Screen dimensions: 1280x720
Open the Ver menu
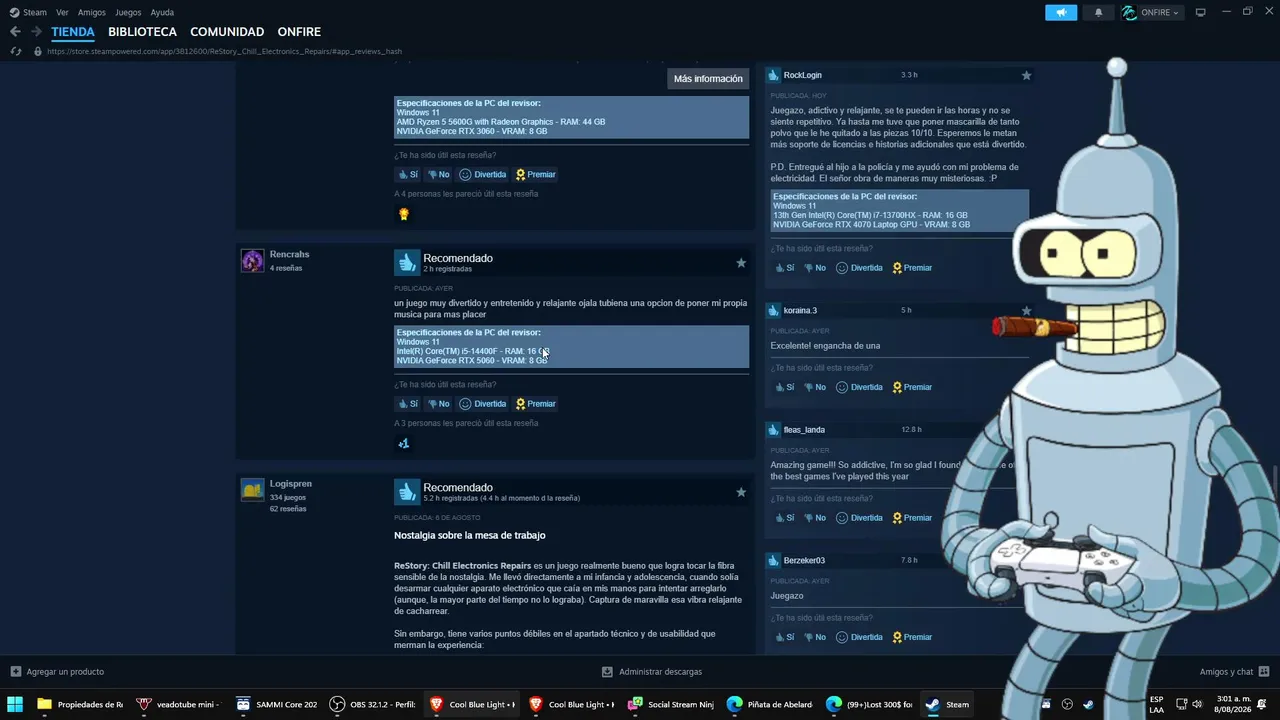pos(62,12)
